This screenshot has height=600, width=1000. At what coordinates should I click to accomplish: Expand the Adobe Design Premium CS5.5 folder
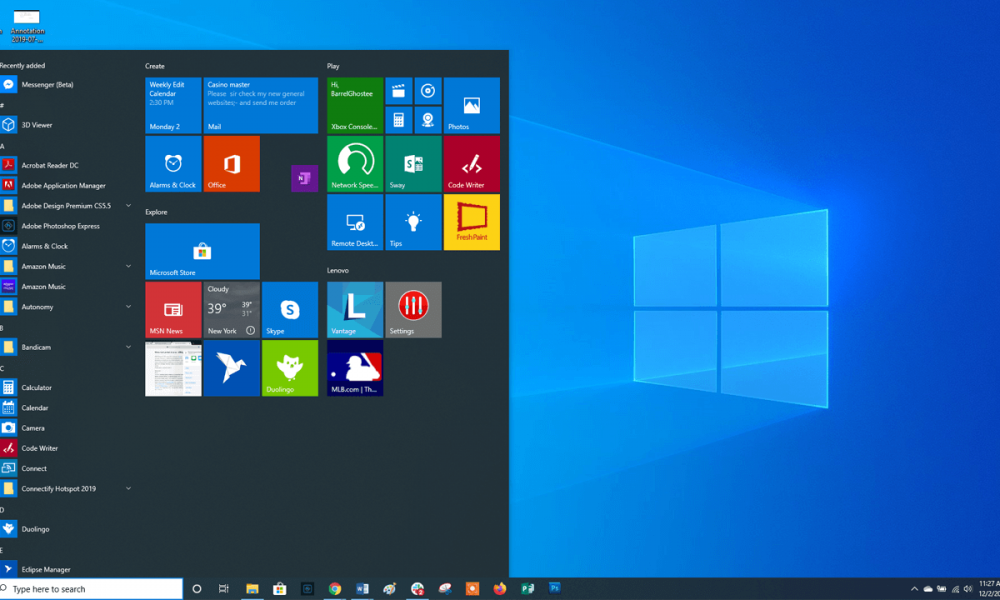[128, 205]
